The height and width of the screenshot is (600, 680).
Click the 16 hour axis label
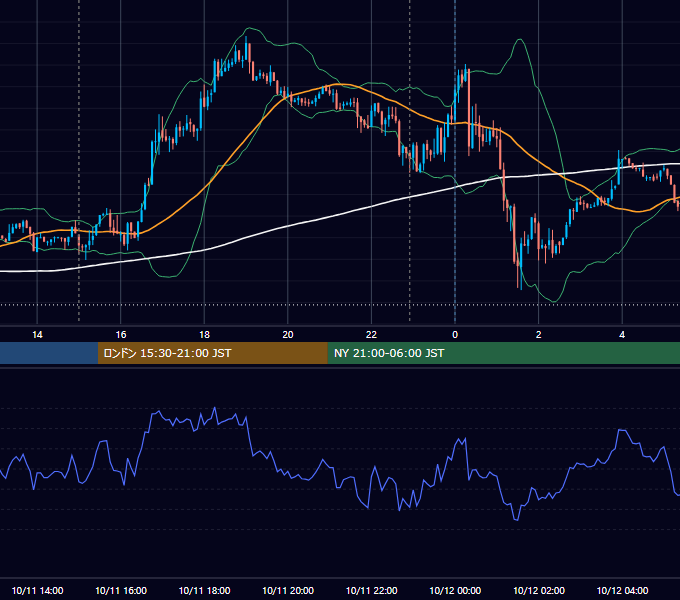click(121, 335)
